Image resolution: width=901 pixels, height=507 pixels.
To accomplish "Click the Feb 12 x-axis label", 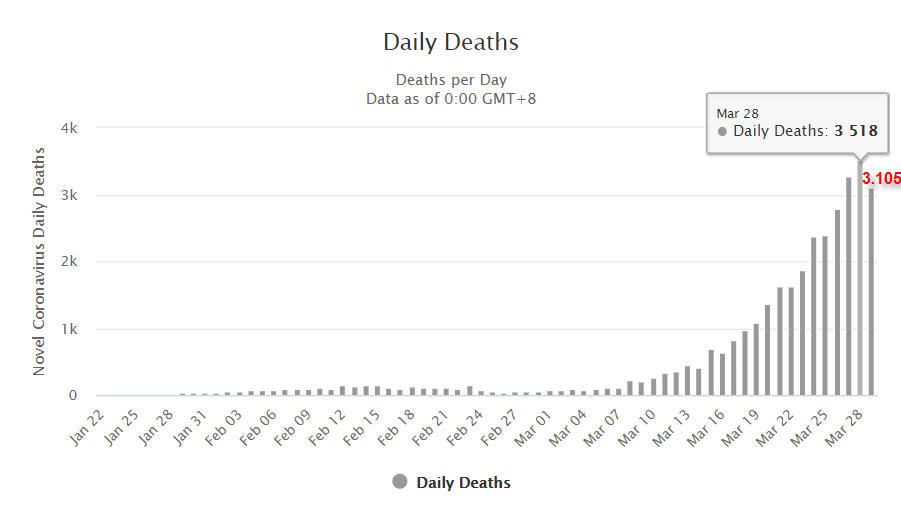I will tap(326, 423).
